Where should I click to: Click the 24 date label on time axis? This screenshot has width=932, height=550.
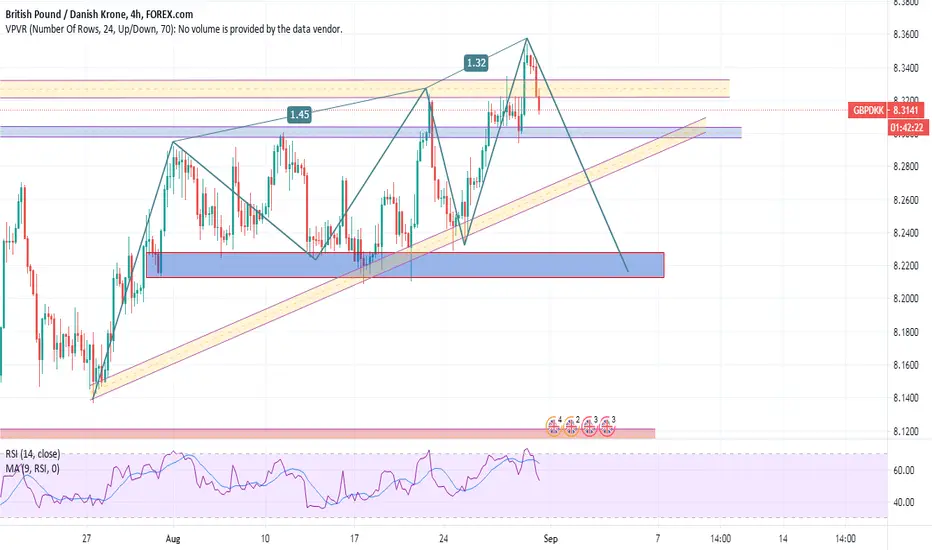[x=443, y=539]
